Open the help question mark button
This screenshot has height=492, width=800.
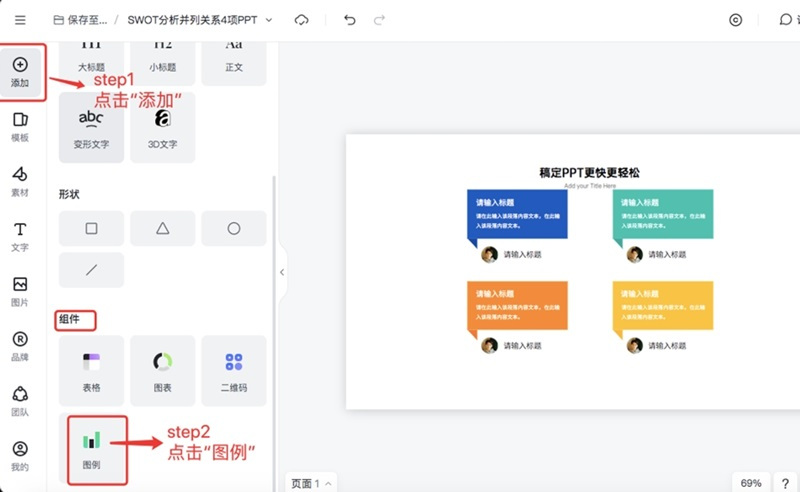pos(785,483)
